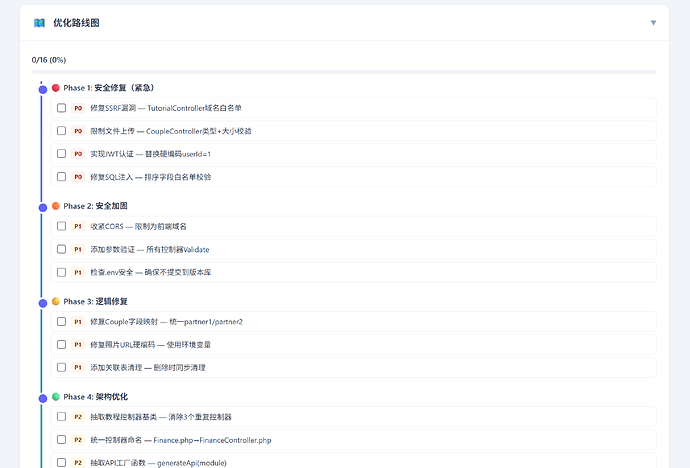Viewport: 690px width, 468px height.
Task: Click text generateApi(module)
Action: pos(192,463)
